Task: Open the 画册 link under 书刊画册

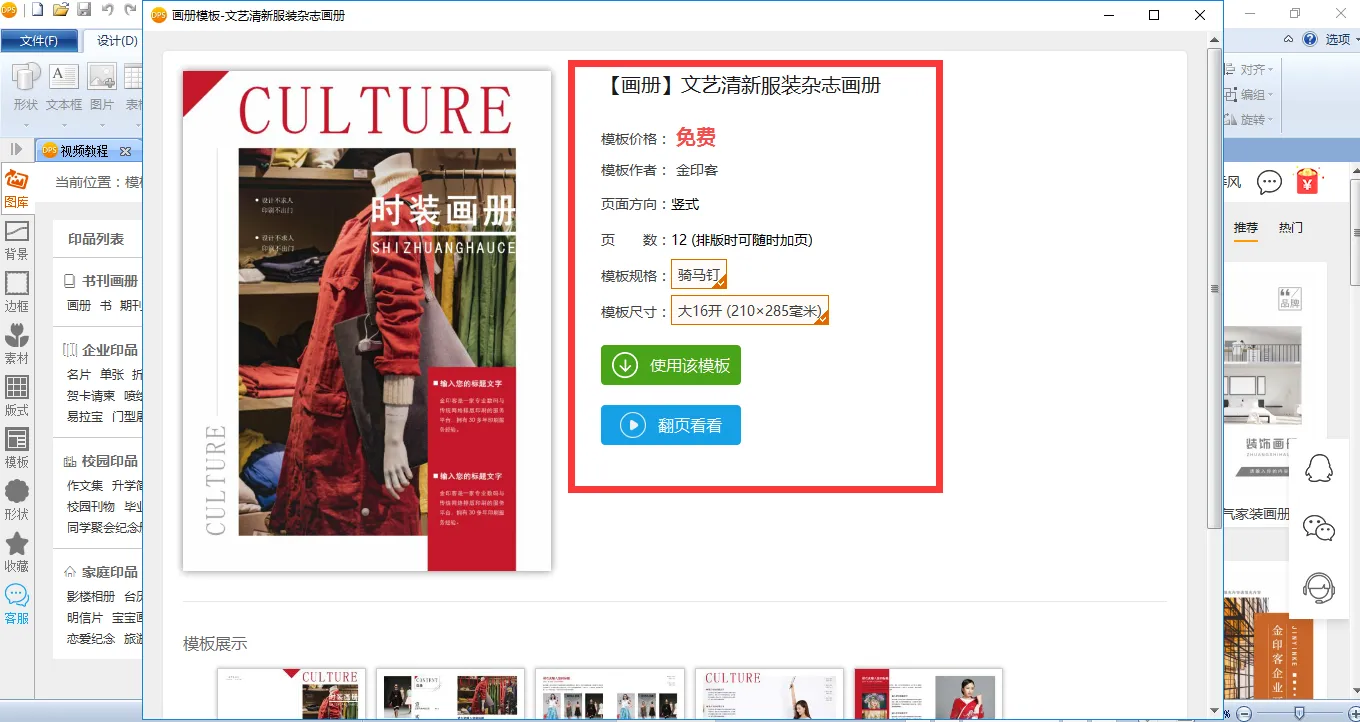Action: coord(79,306)
